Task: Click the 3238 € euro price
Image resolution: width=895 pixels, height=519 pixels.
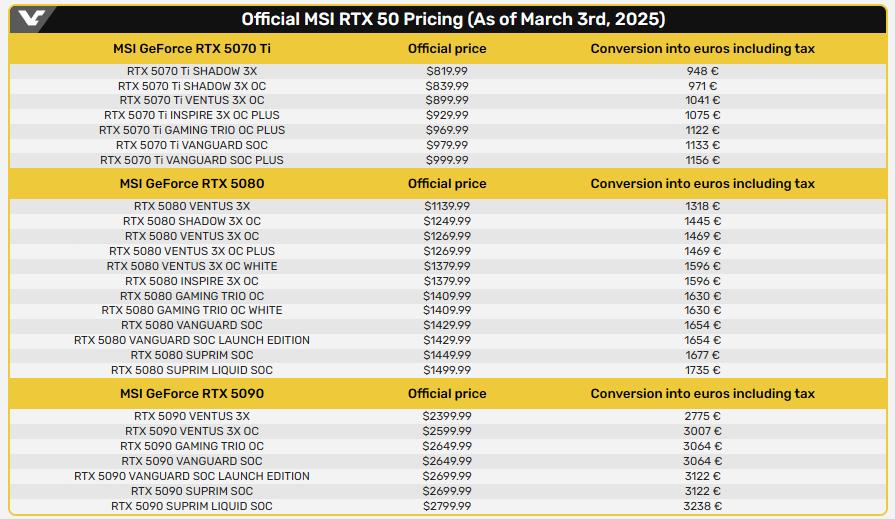Action: click(x=702, y=506)
